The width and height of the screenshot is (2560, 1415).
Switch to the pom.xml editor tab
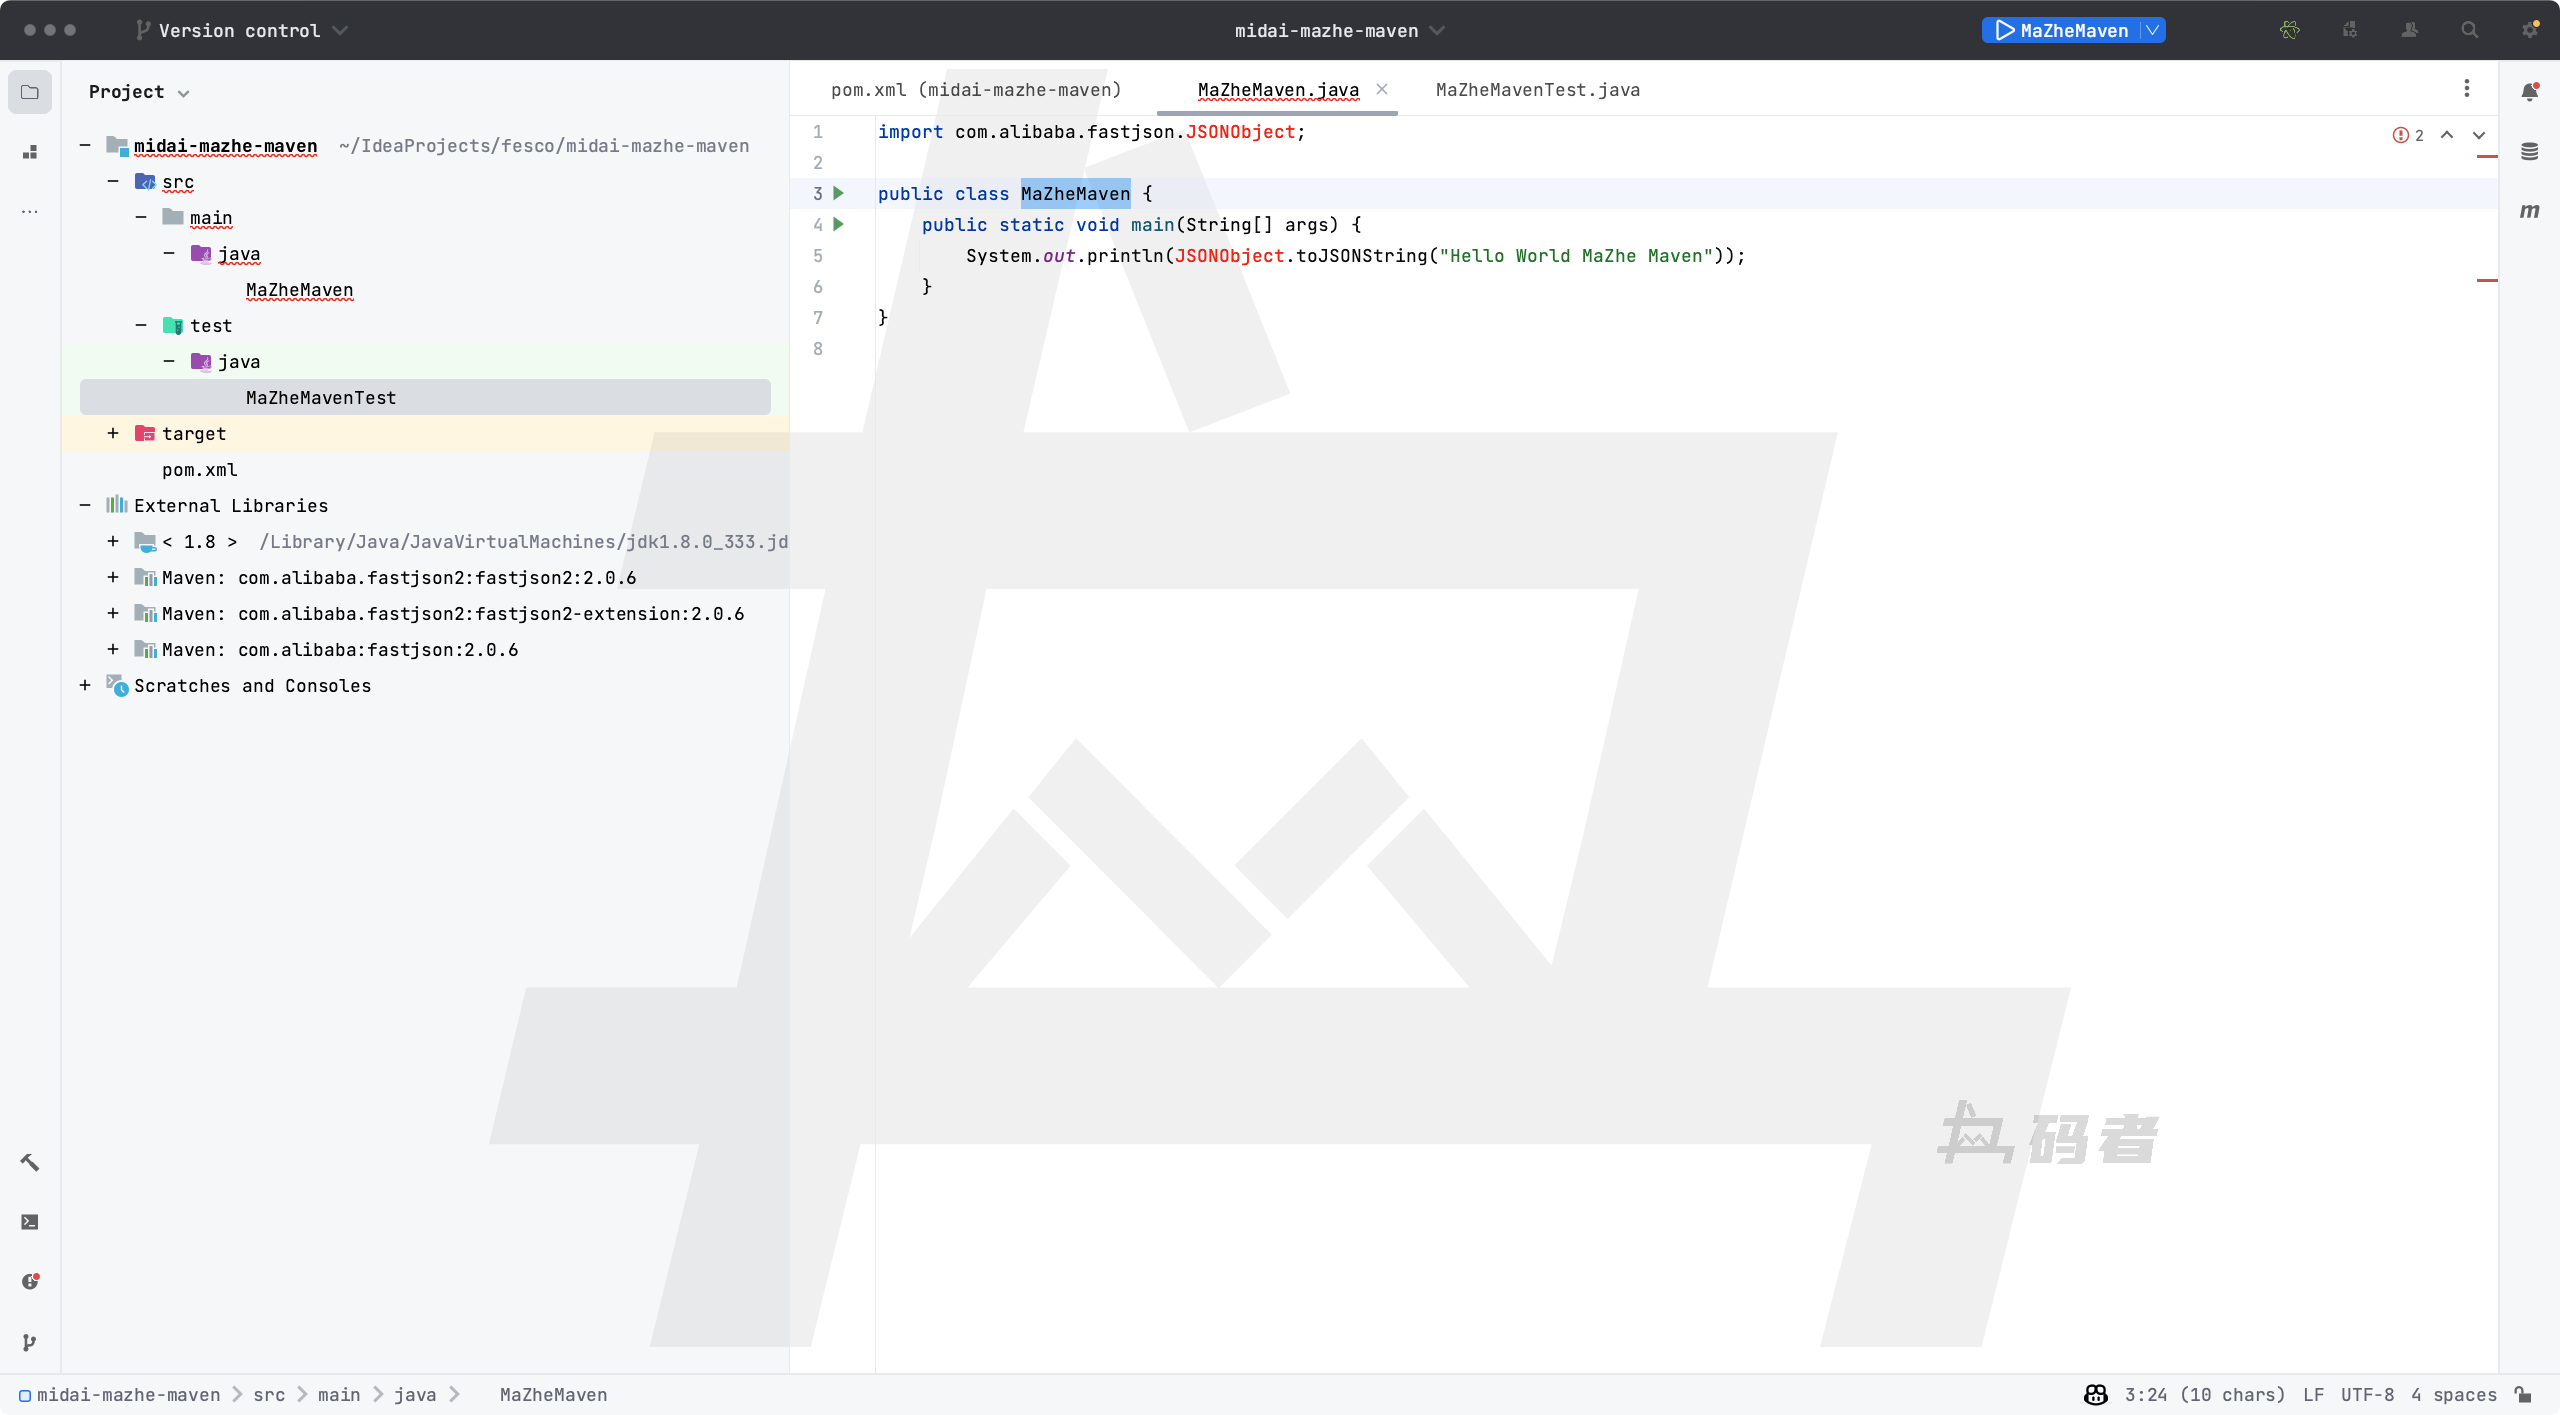(x=975, y=90)
